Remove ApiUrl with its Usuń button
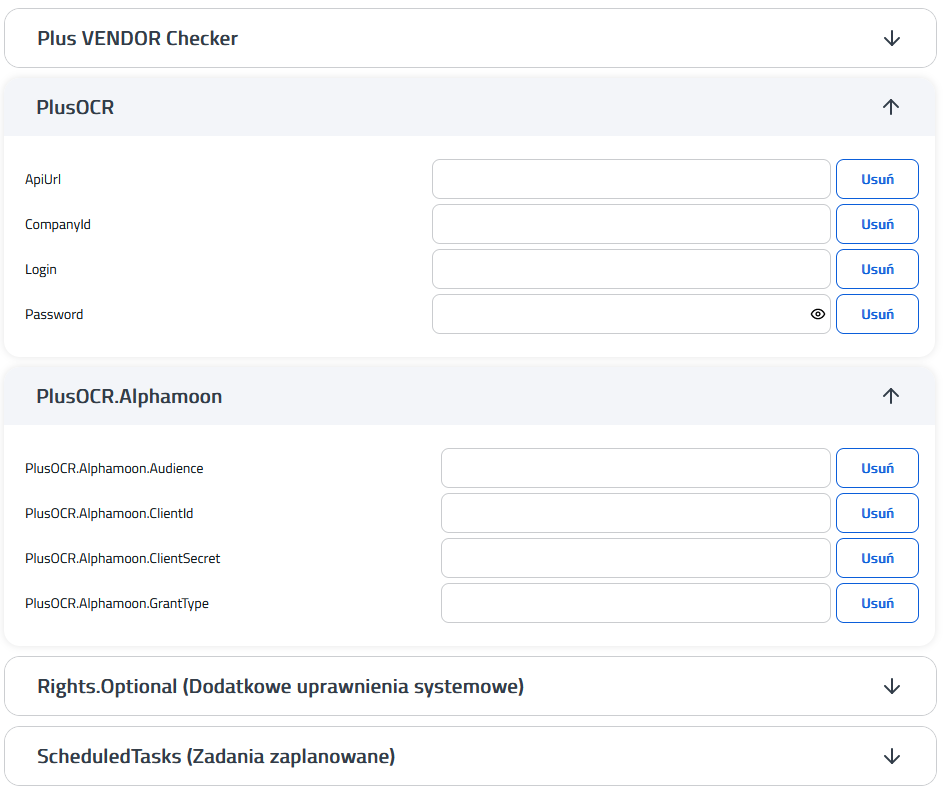This screenshot has height=794, width=945. click(877, 179)
